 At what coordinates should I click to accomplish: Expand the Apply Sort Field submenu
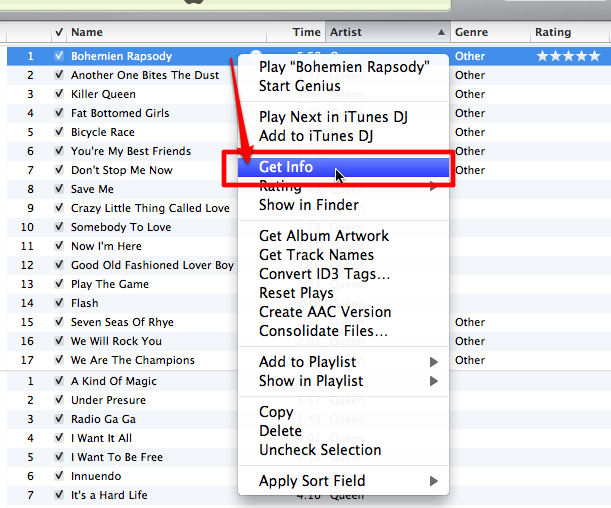[x=434, y=481]
